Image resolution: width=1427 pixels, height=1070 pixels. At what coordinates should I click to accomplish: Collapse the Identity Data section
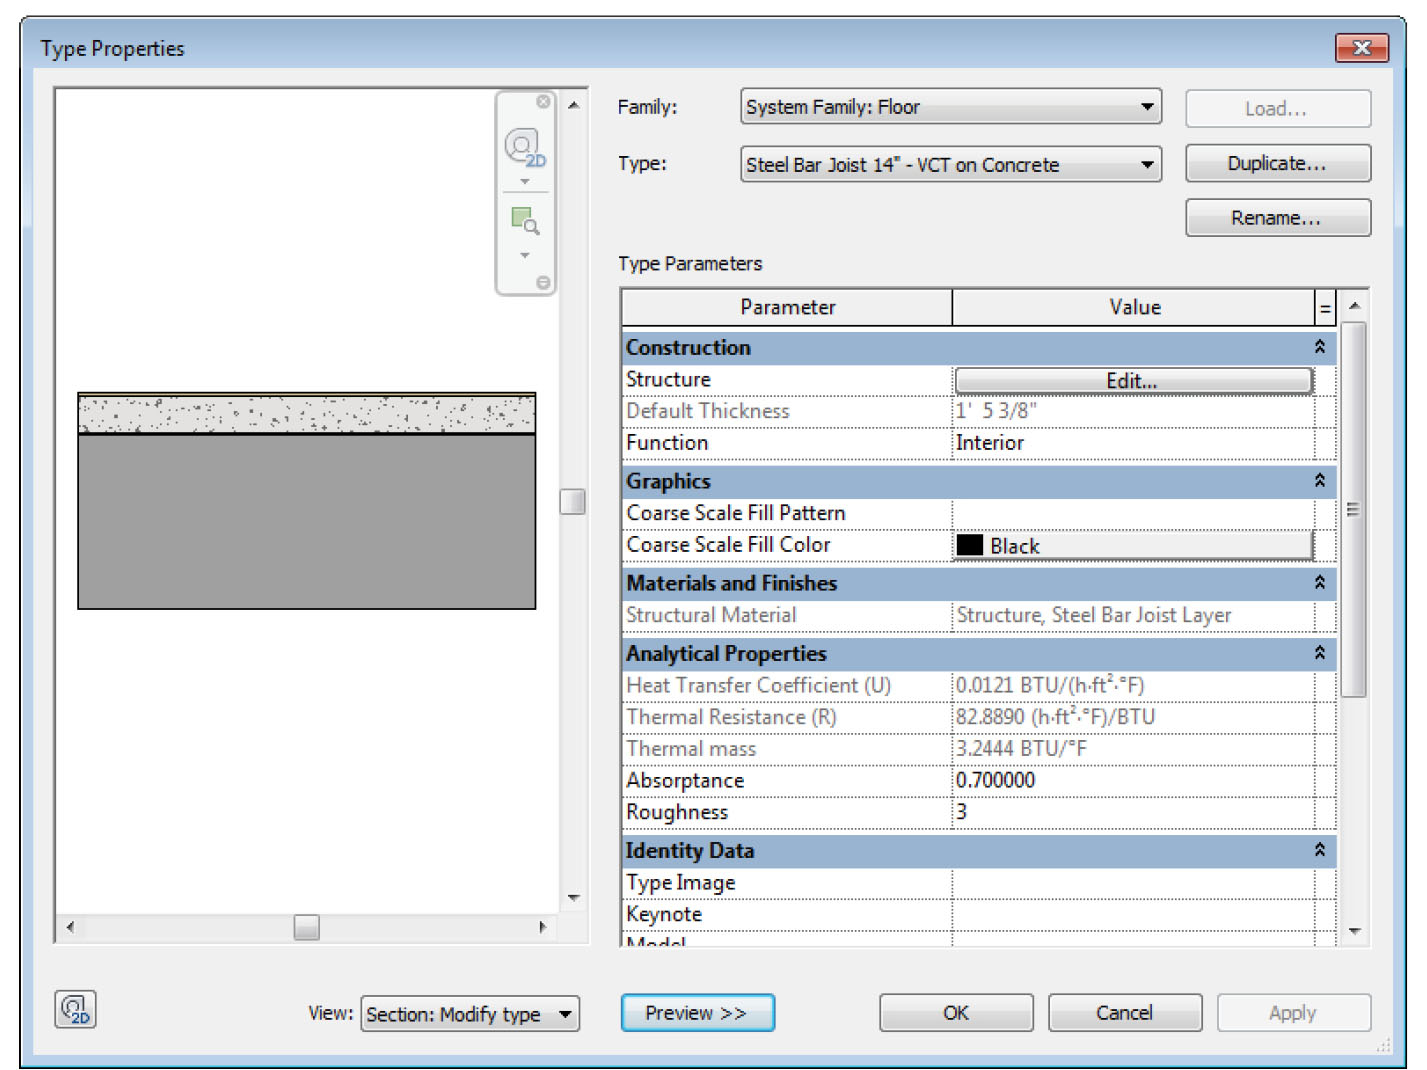[1319, 850]
